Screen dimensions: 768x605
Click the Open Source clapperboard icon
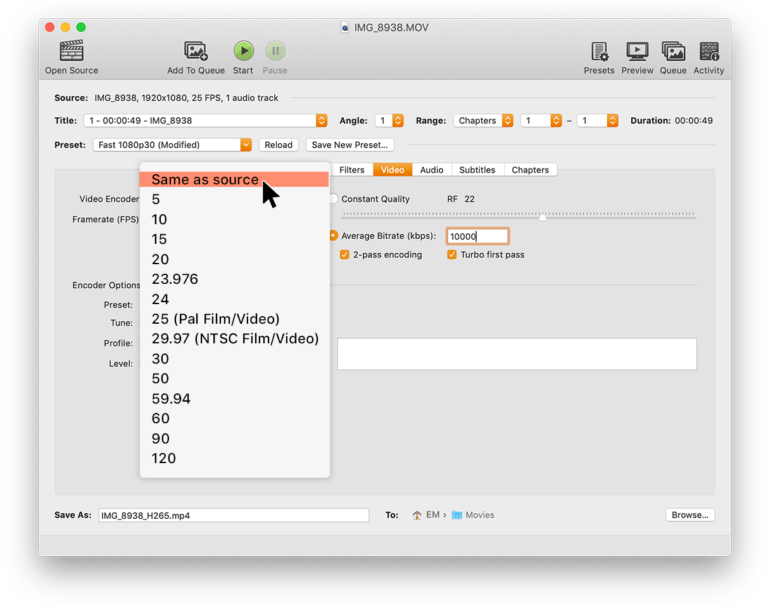click(71, 50)
